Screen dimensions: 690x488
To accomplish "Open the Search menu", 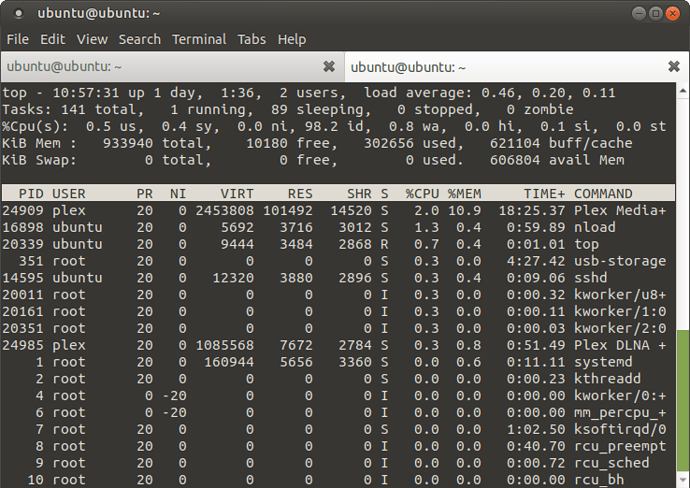I will point(139,39).
